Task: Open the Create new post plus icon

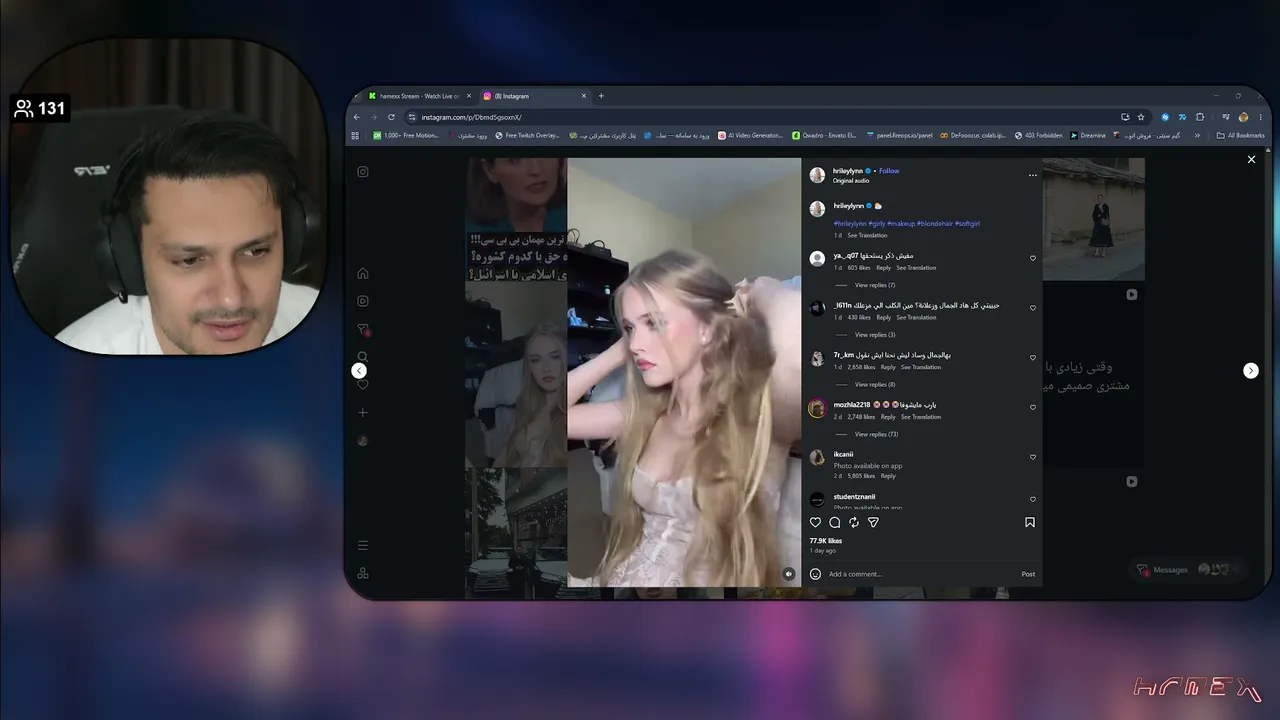Action: (363, 413)
